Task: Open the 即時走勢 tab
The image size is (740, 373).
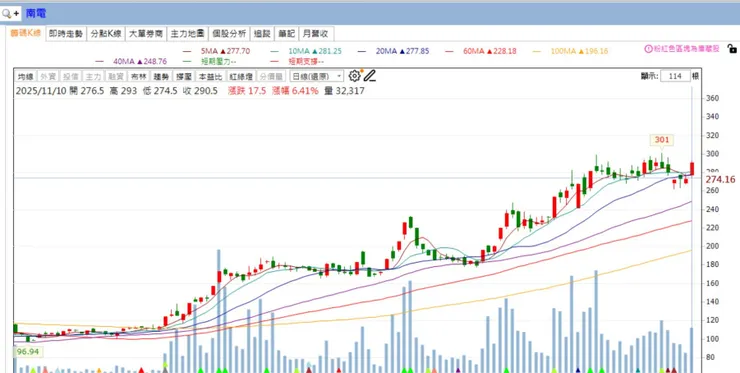Action: pos(66,34)
